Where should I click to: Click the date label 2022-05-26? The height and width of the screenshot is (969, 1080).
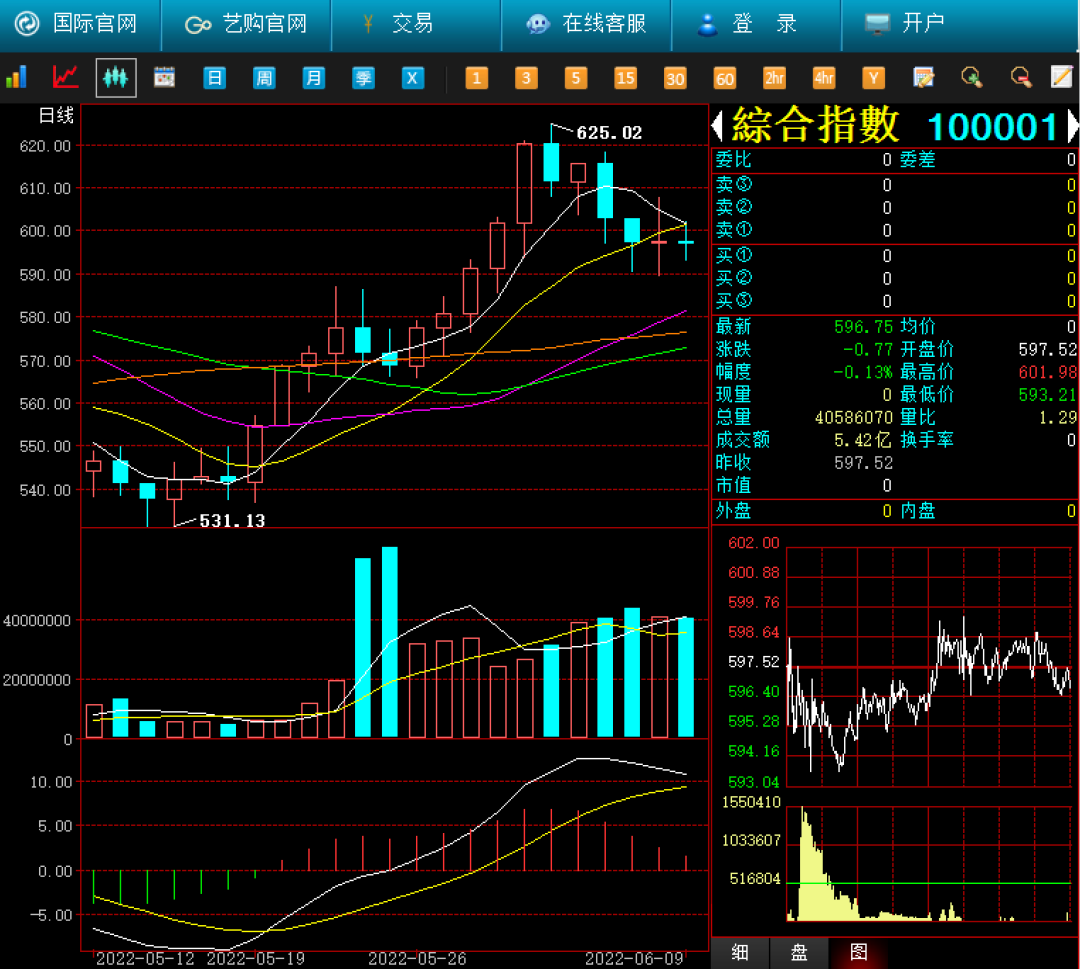click(417, 959)
